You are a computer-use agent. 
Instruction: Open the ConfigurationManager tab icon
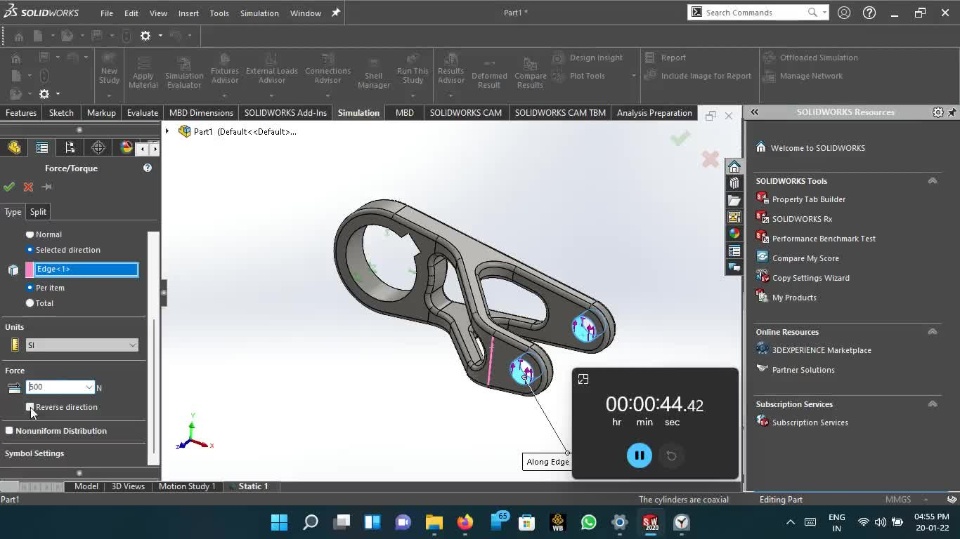click(x=70, y=148)
